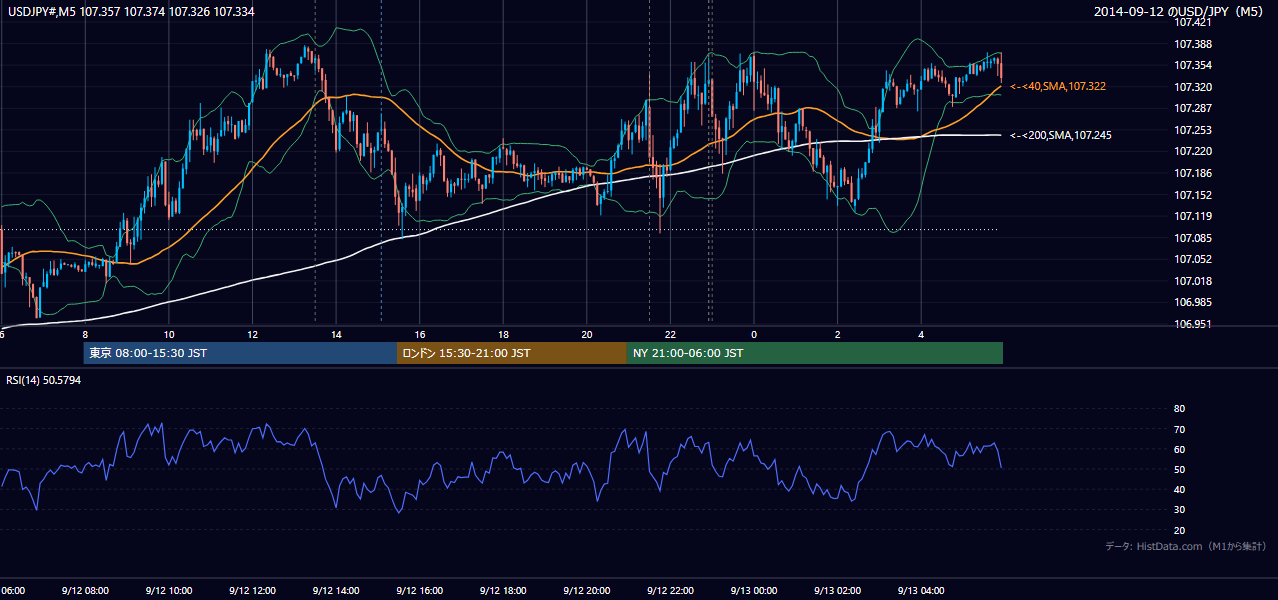Click hour tick 12 under the price chart
This screenshot has width=1278, height=600.
point(253,335)
